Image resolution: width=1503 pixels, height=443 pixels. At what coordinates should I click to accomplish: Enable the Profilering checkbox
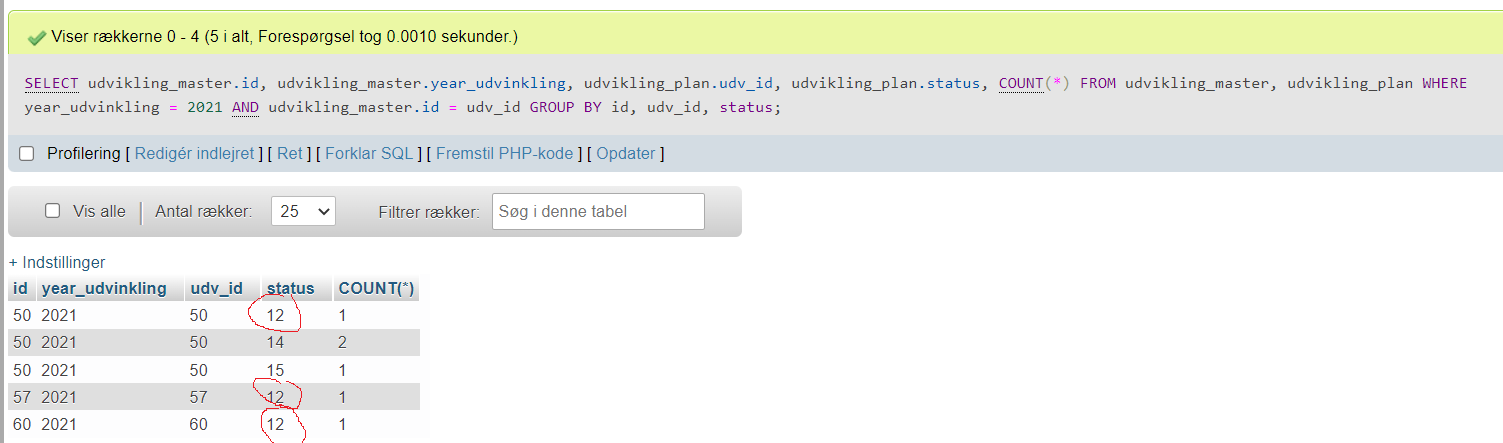(27, 154)
